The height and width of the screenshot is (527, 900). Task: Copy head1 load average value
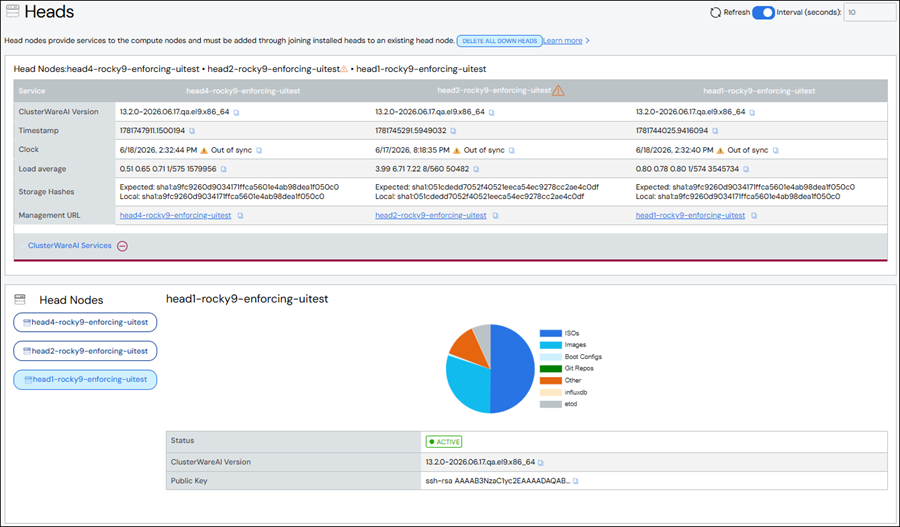(x=746, y=169)
